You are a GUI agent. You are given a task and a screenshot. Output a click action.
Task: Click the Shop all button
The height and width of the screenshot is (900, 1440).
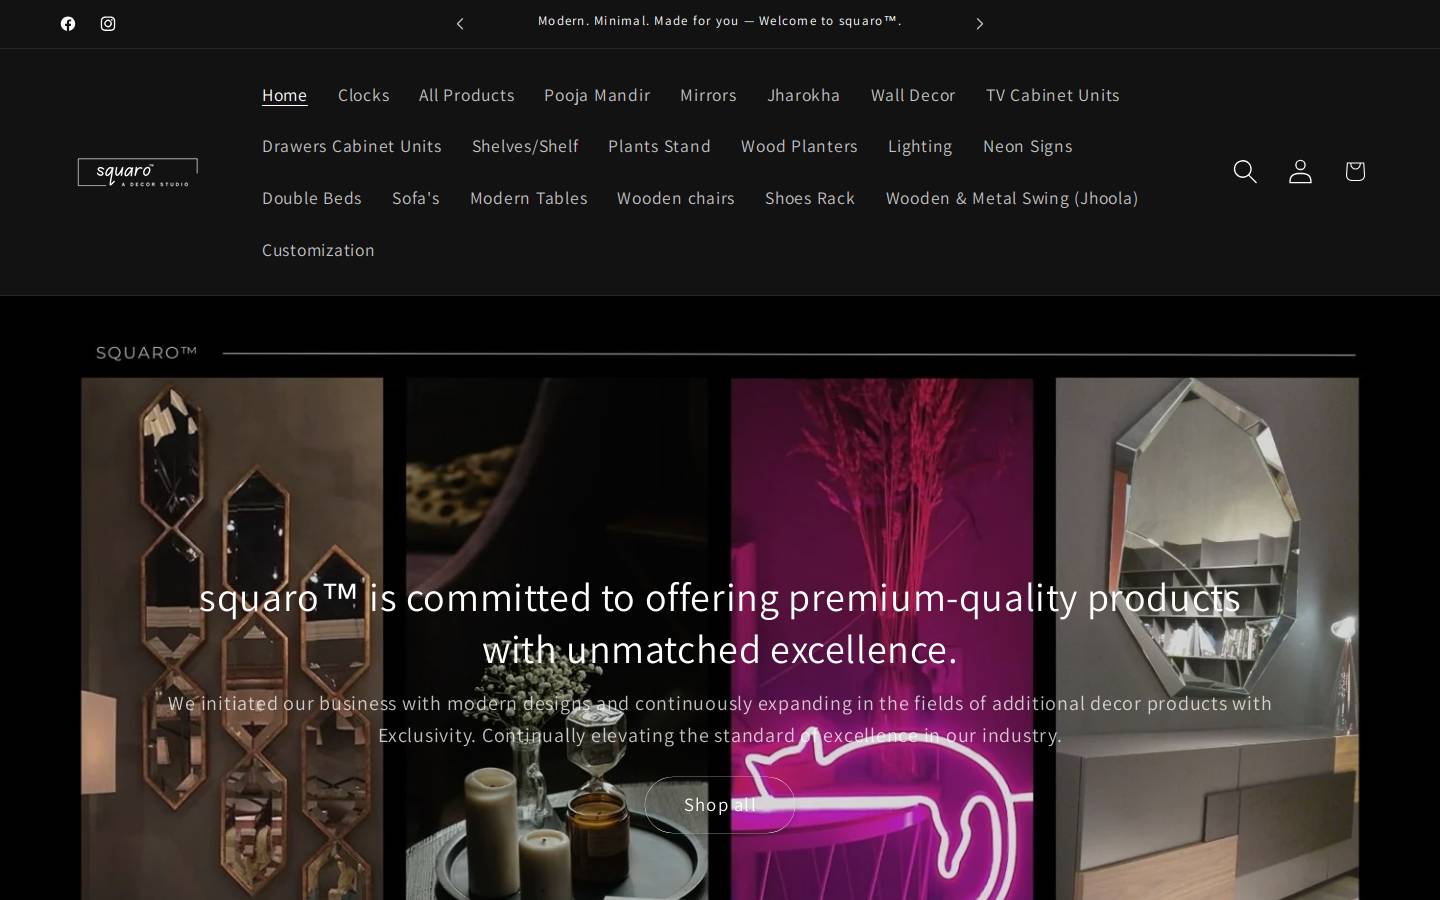coord(720,805)
